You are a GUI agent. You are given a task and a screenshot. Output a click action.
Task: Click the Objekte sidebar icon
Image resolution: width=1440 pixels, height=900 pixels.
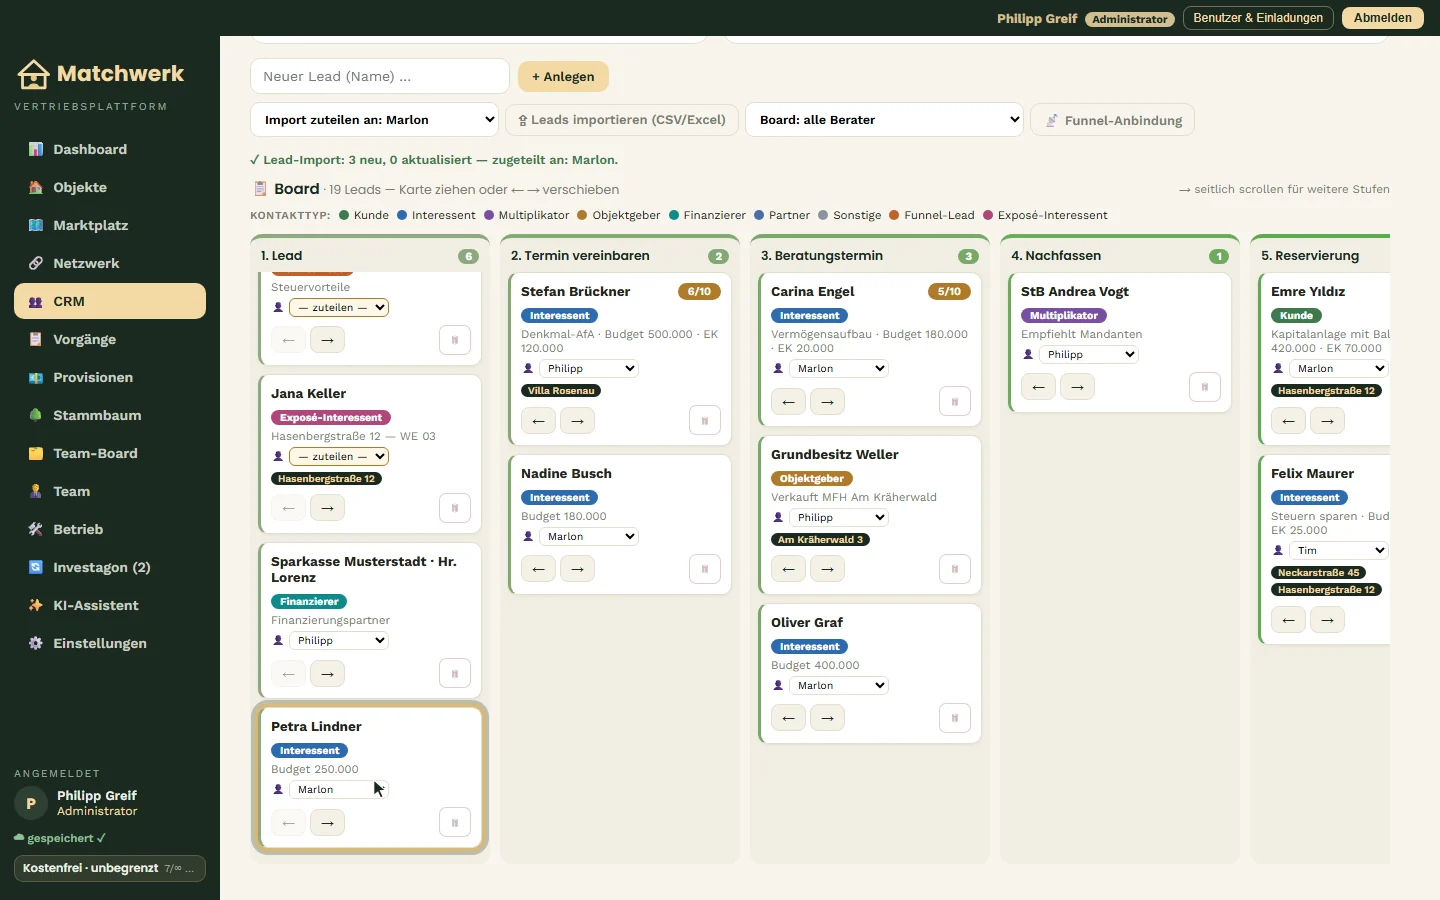(x=36, y=187)
